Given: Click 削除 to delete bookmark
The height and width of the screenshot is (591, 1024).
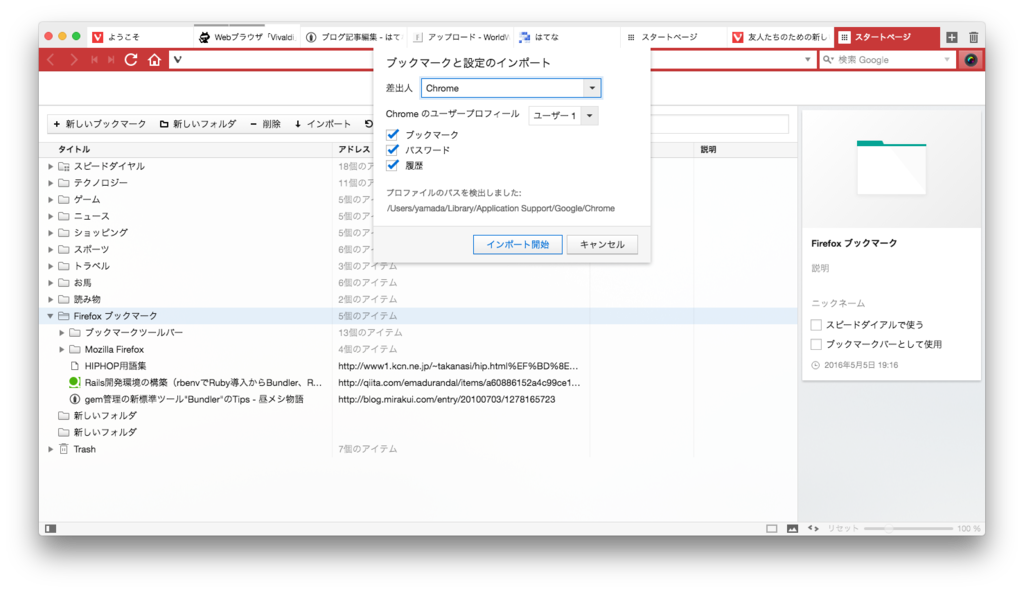Looking at the screenshot, I should tap(265, 124).
